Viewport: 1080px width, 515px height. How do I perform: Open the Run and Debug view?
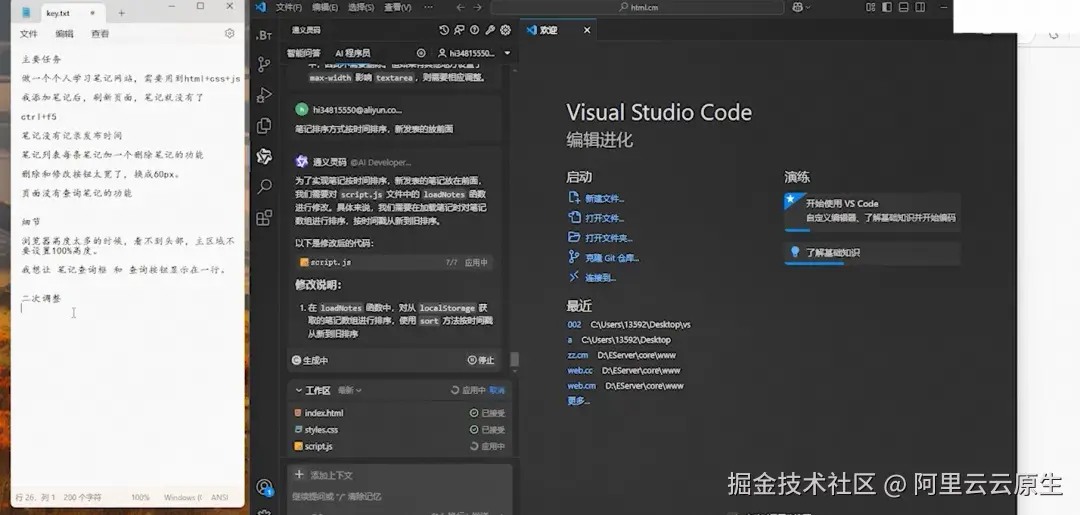264,95
